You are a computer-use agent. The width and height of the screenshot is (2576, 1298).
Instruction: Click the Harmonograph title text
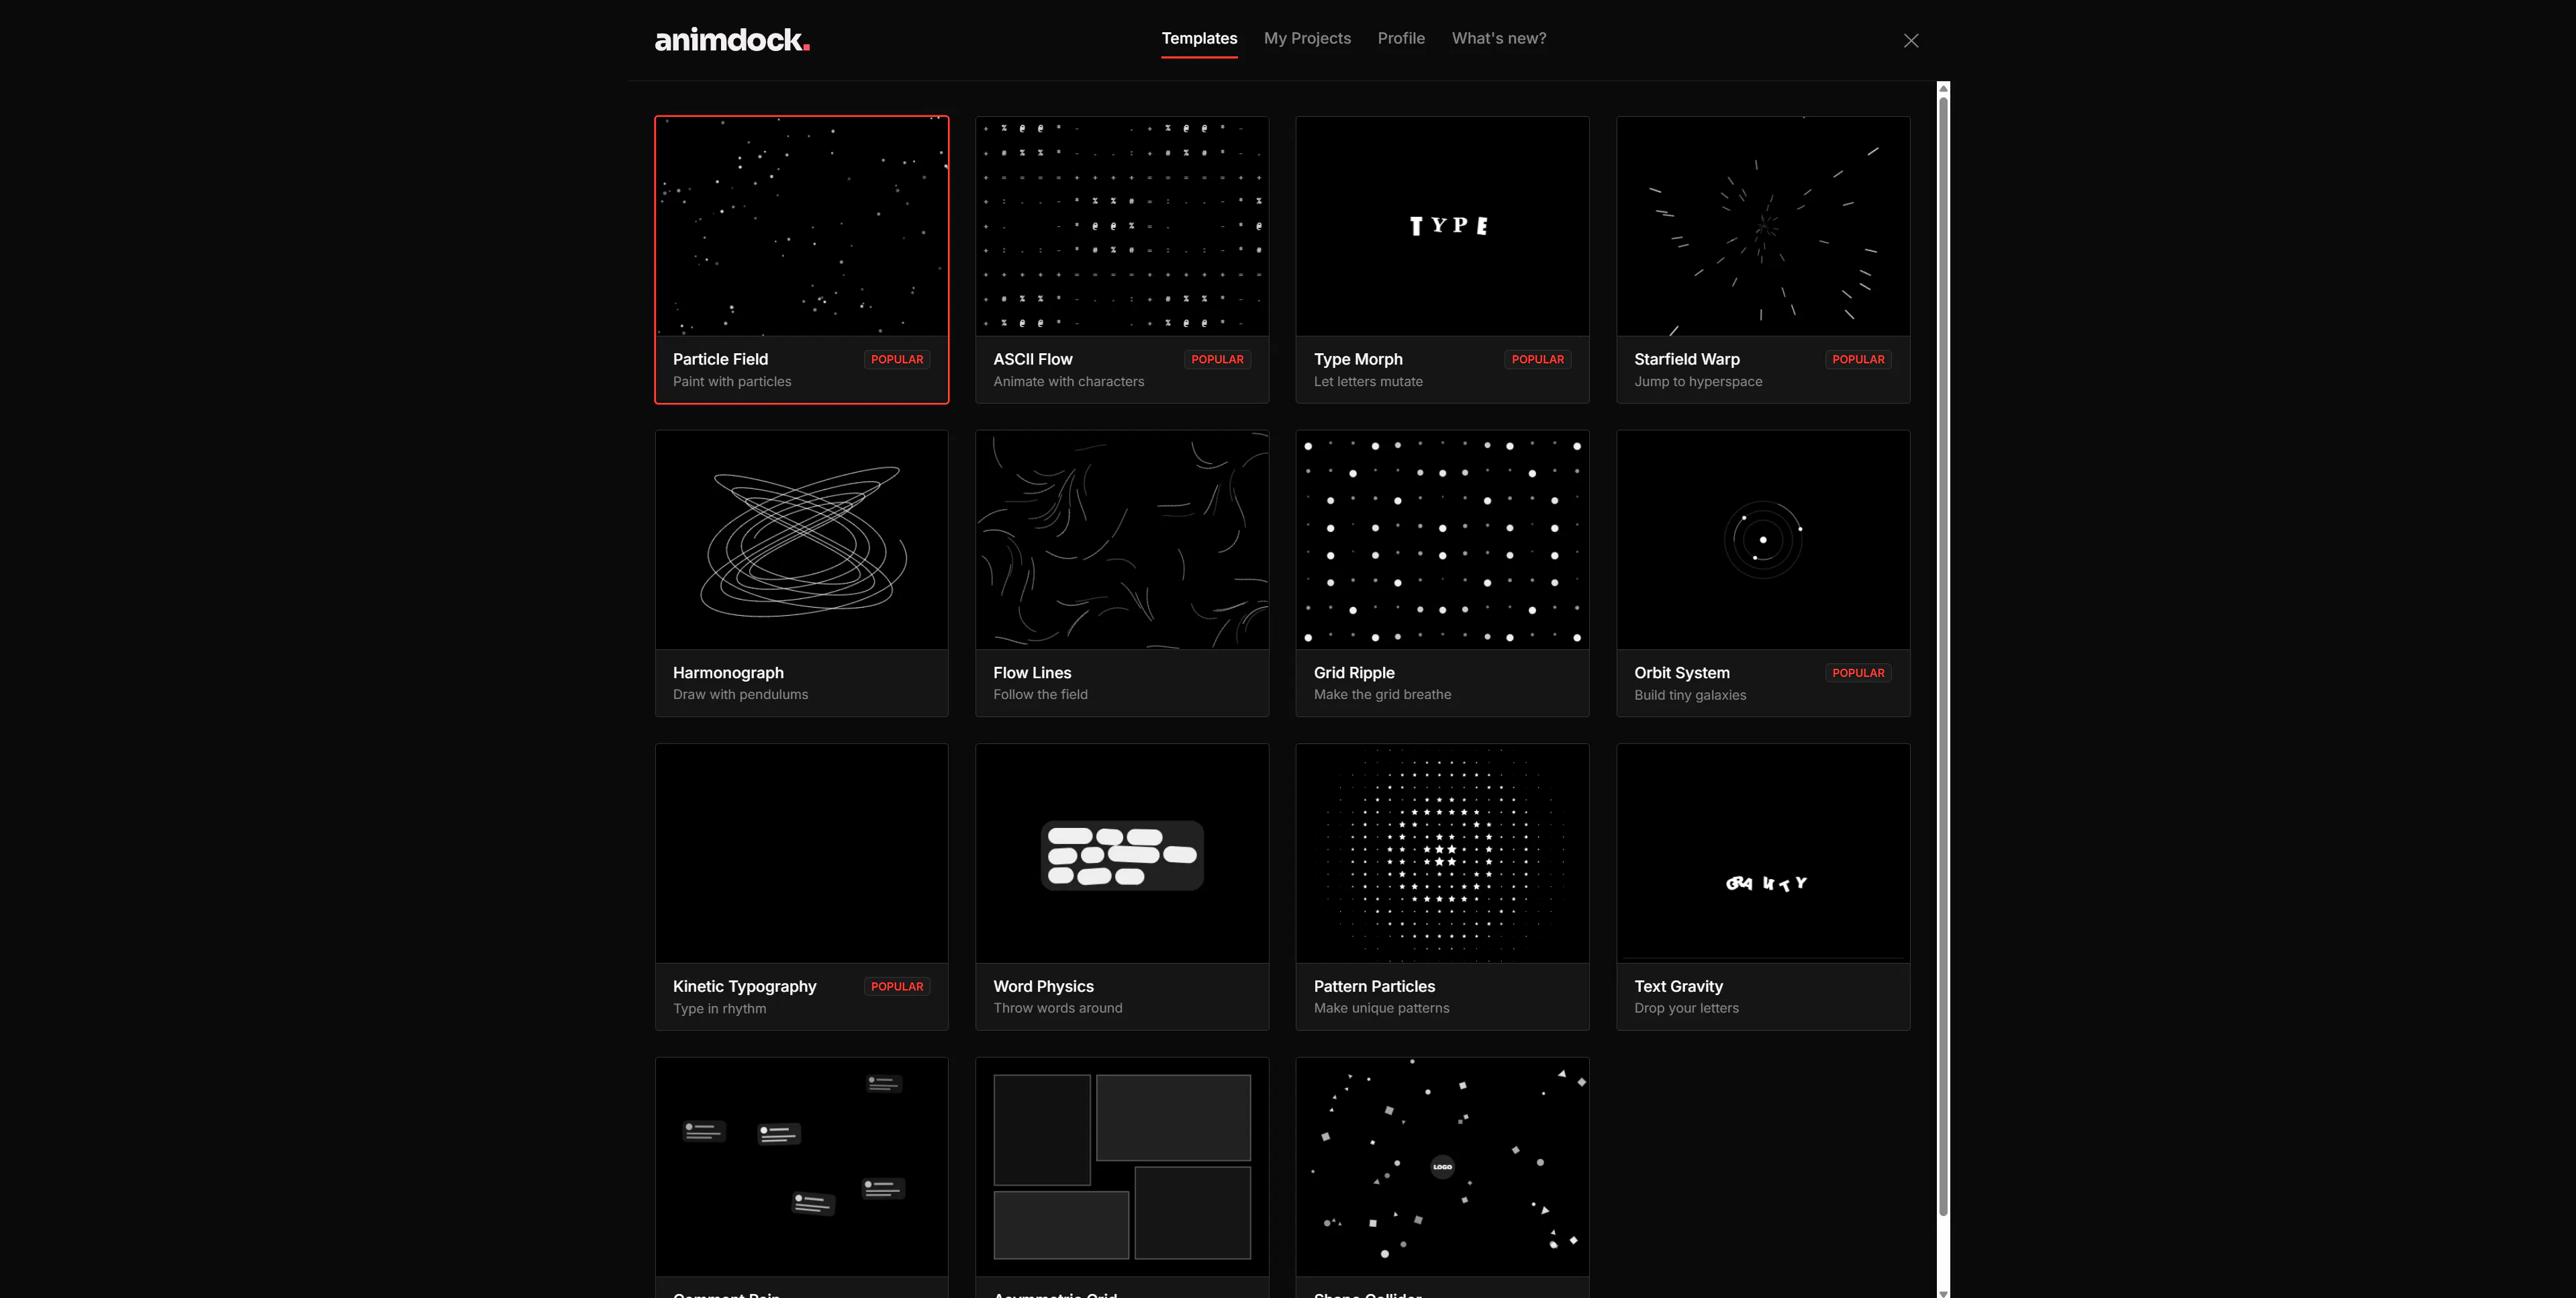tap(728, 673)
